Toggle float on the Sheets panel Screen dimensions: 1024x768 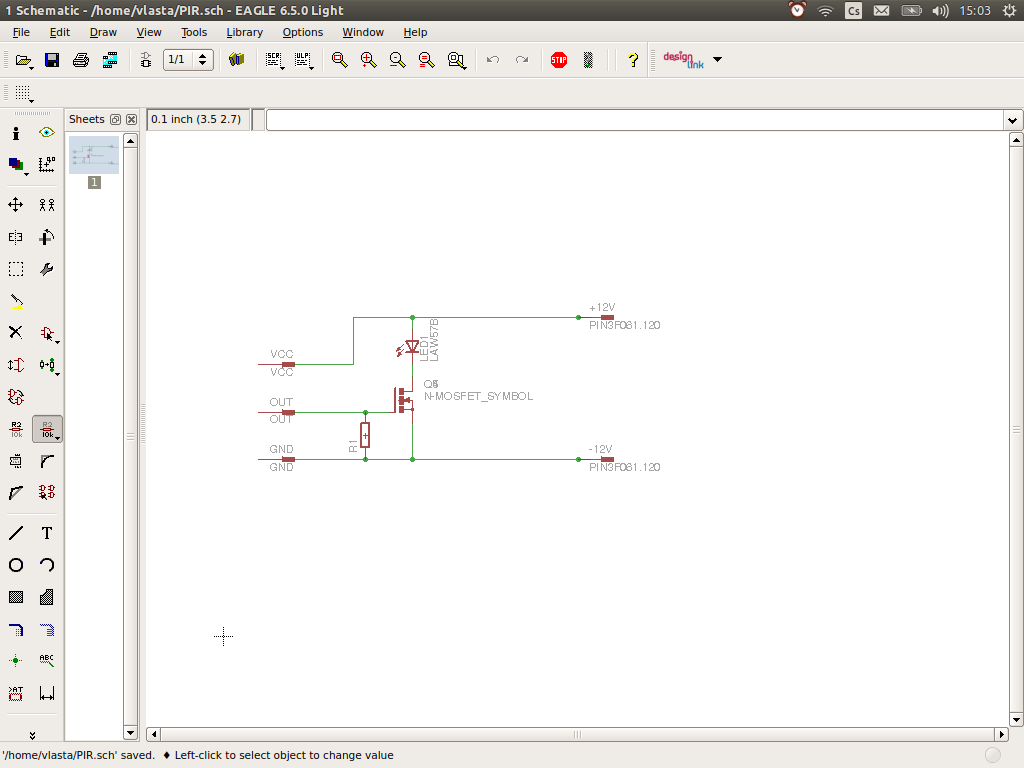[115, 119]
